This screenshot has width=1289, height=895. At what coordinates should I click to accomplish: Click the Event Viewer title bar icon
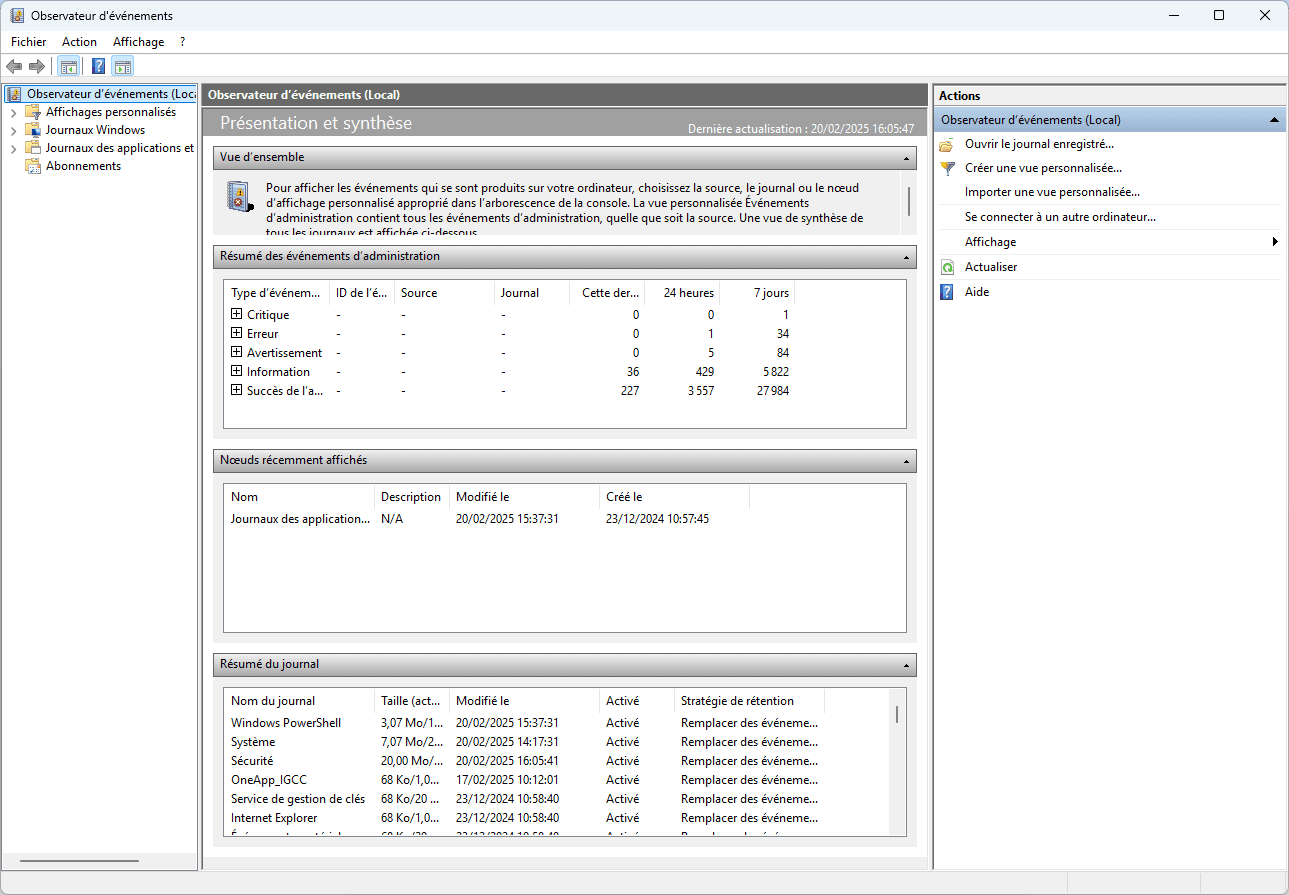click(x=17, y=15)
